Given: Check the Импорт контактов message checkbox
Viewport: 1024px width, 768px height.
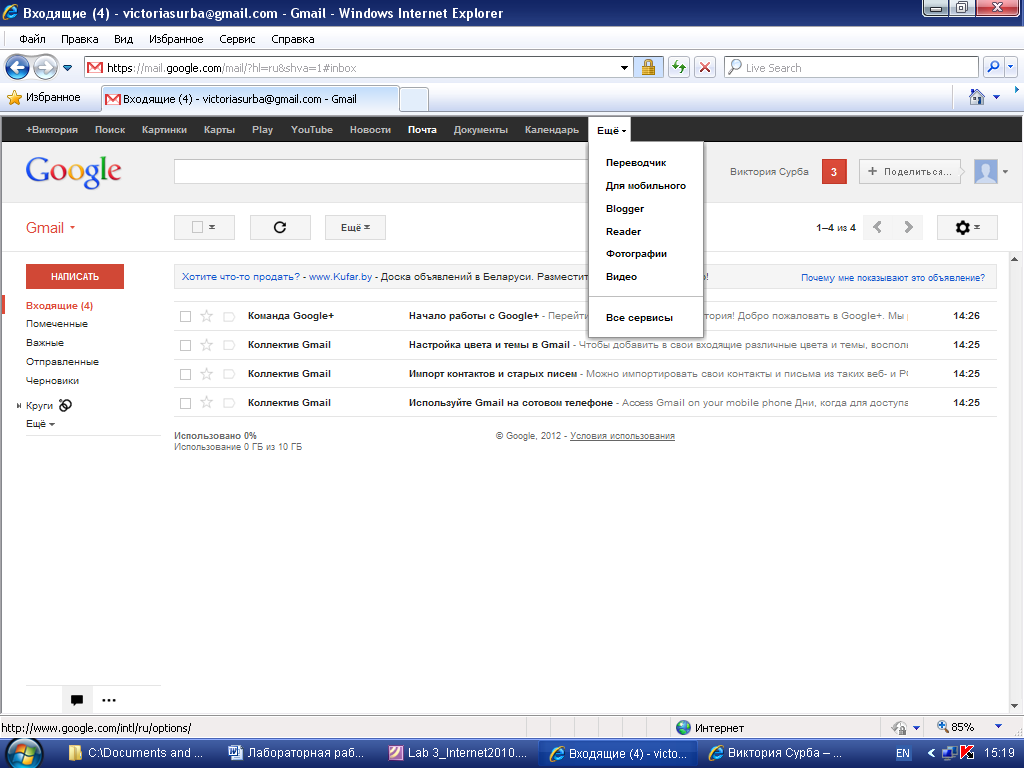Looking at the screenshot, I should 185,374.
